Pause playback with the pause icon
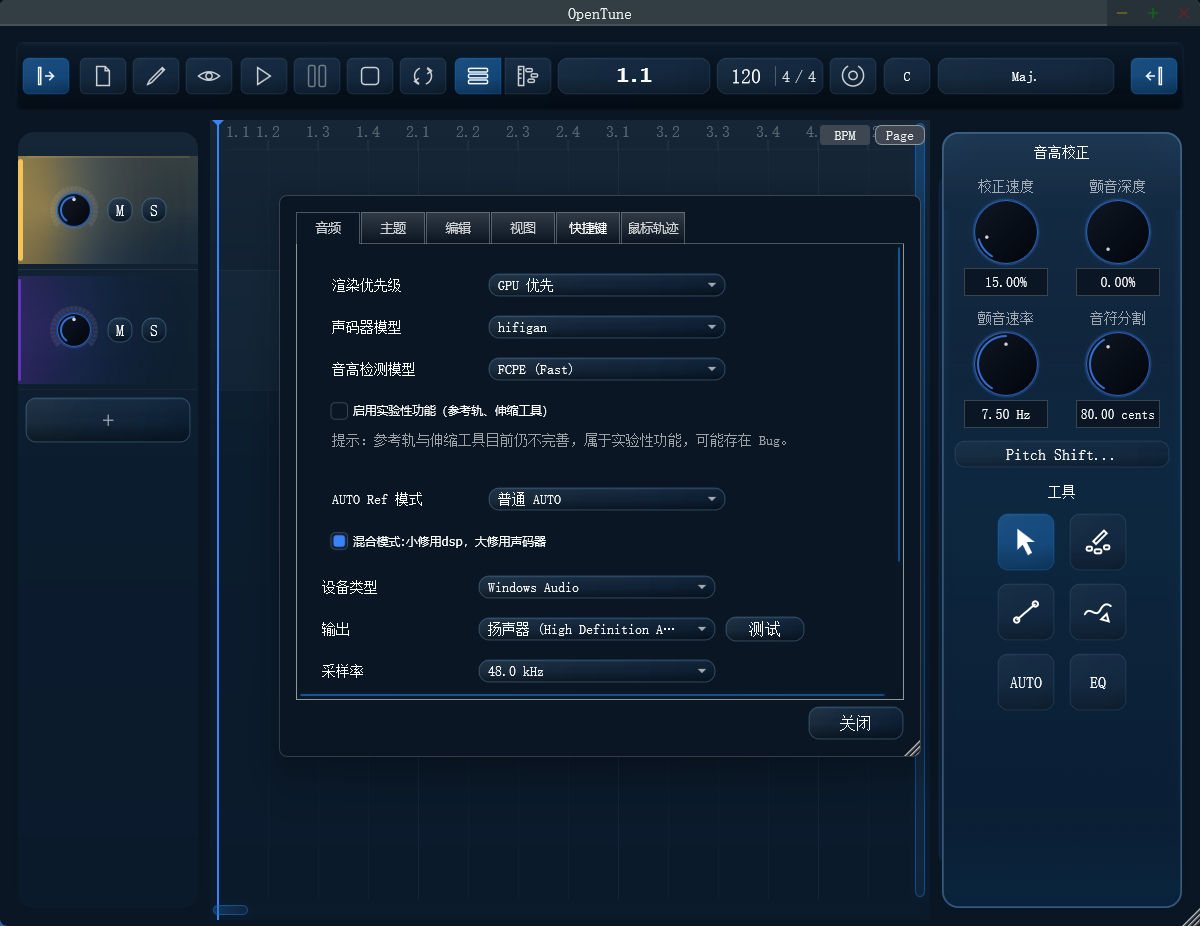 (x=317, y=76)
